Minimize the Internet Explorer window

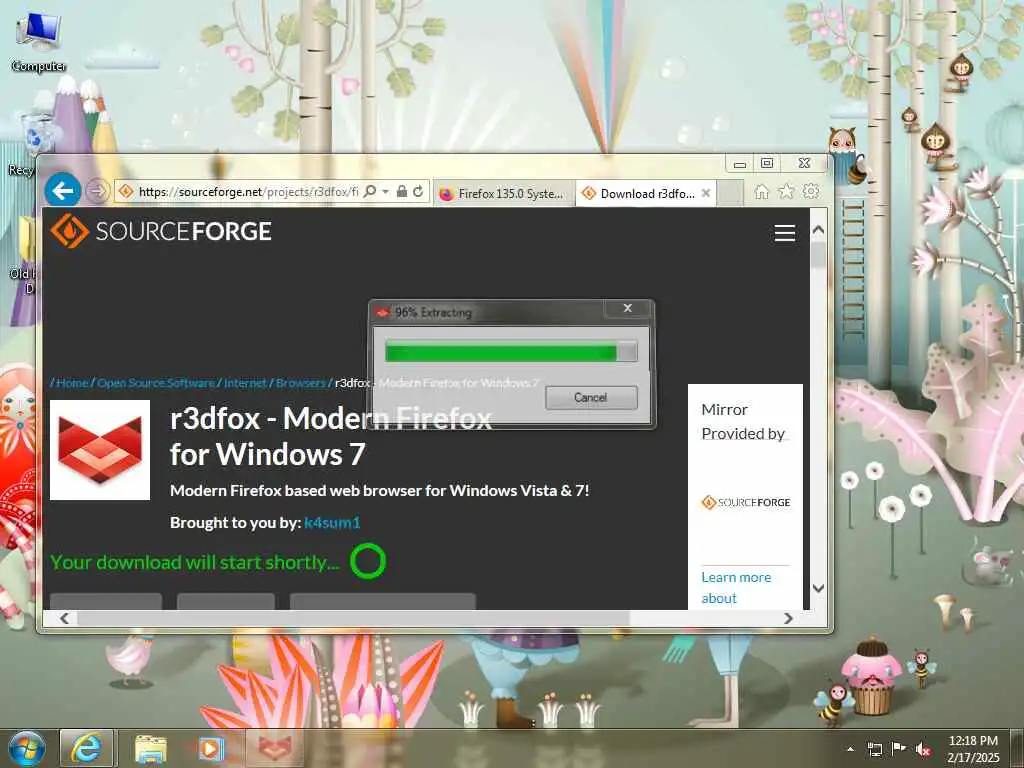point(739,163)
